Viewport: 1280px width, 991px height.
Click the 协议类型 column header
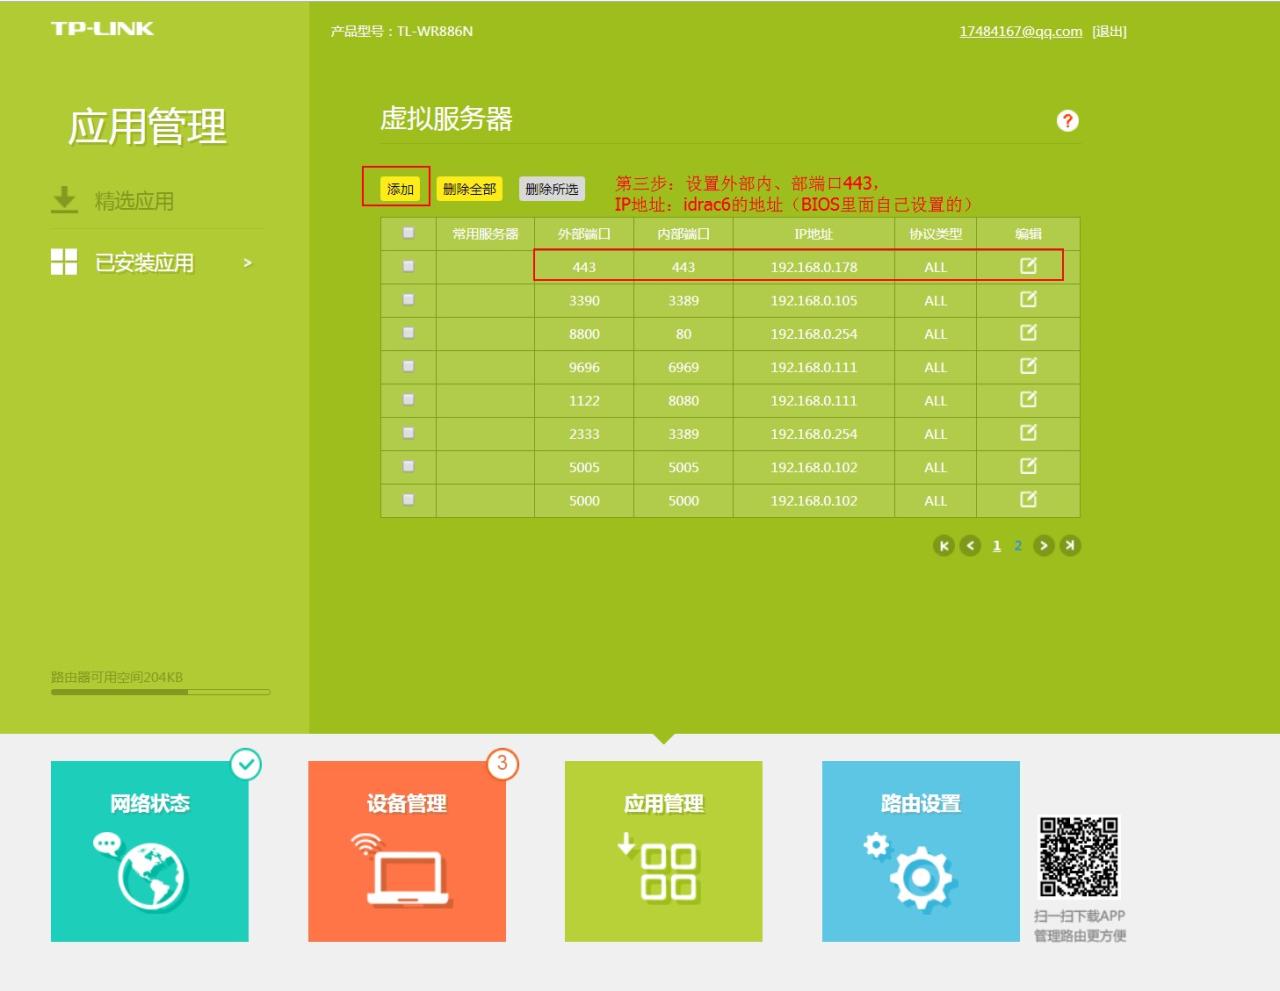click(x=935, y=234)
